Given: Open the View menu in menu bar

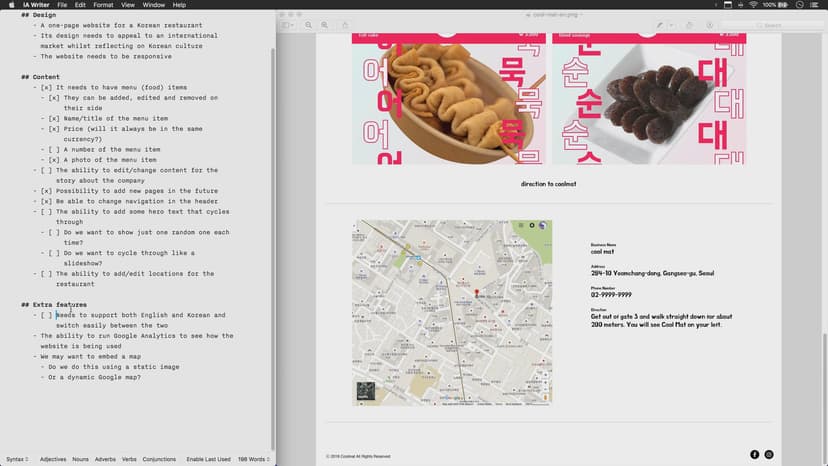Looking at the screenshot, I should (128, 5).
